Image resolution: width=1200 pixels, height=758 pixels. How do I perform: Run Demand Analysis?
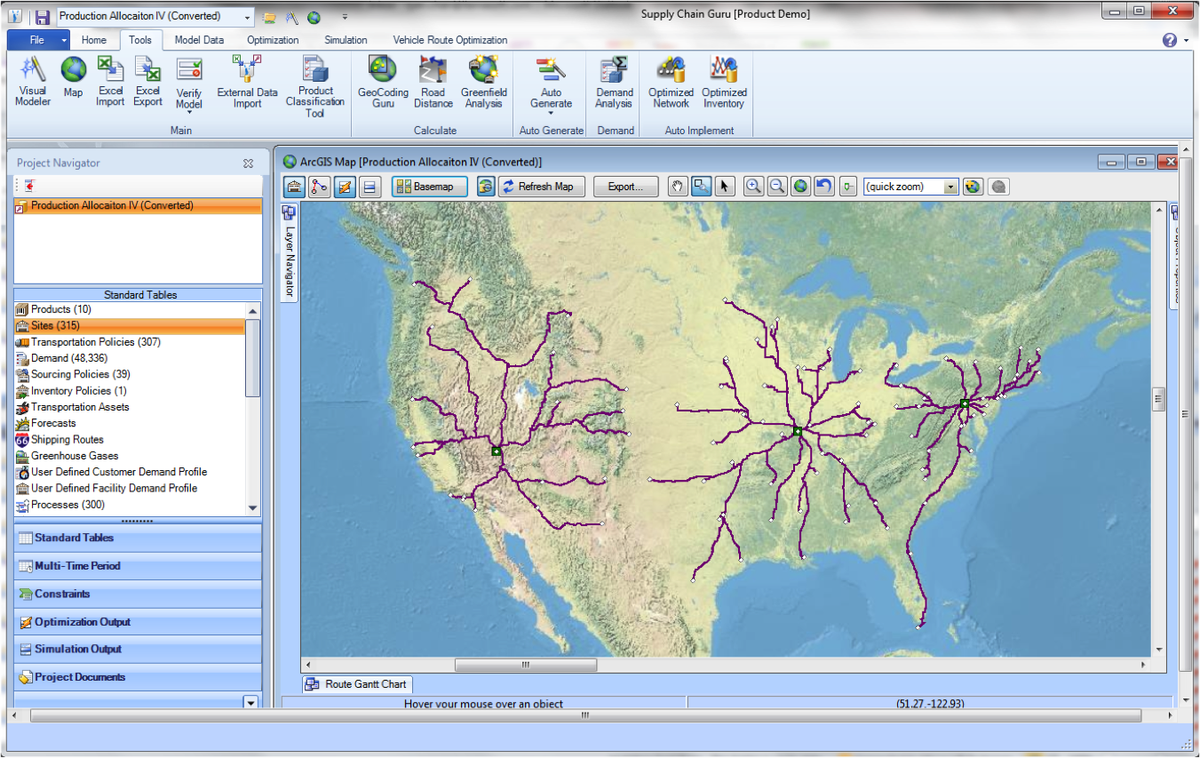tap(613, 82)
